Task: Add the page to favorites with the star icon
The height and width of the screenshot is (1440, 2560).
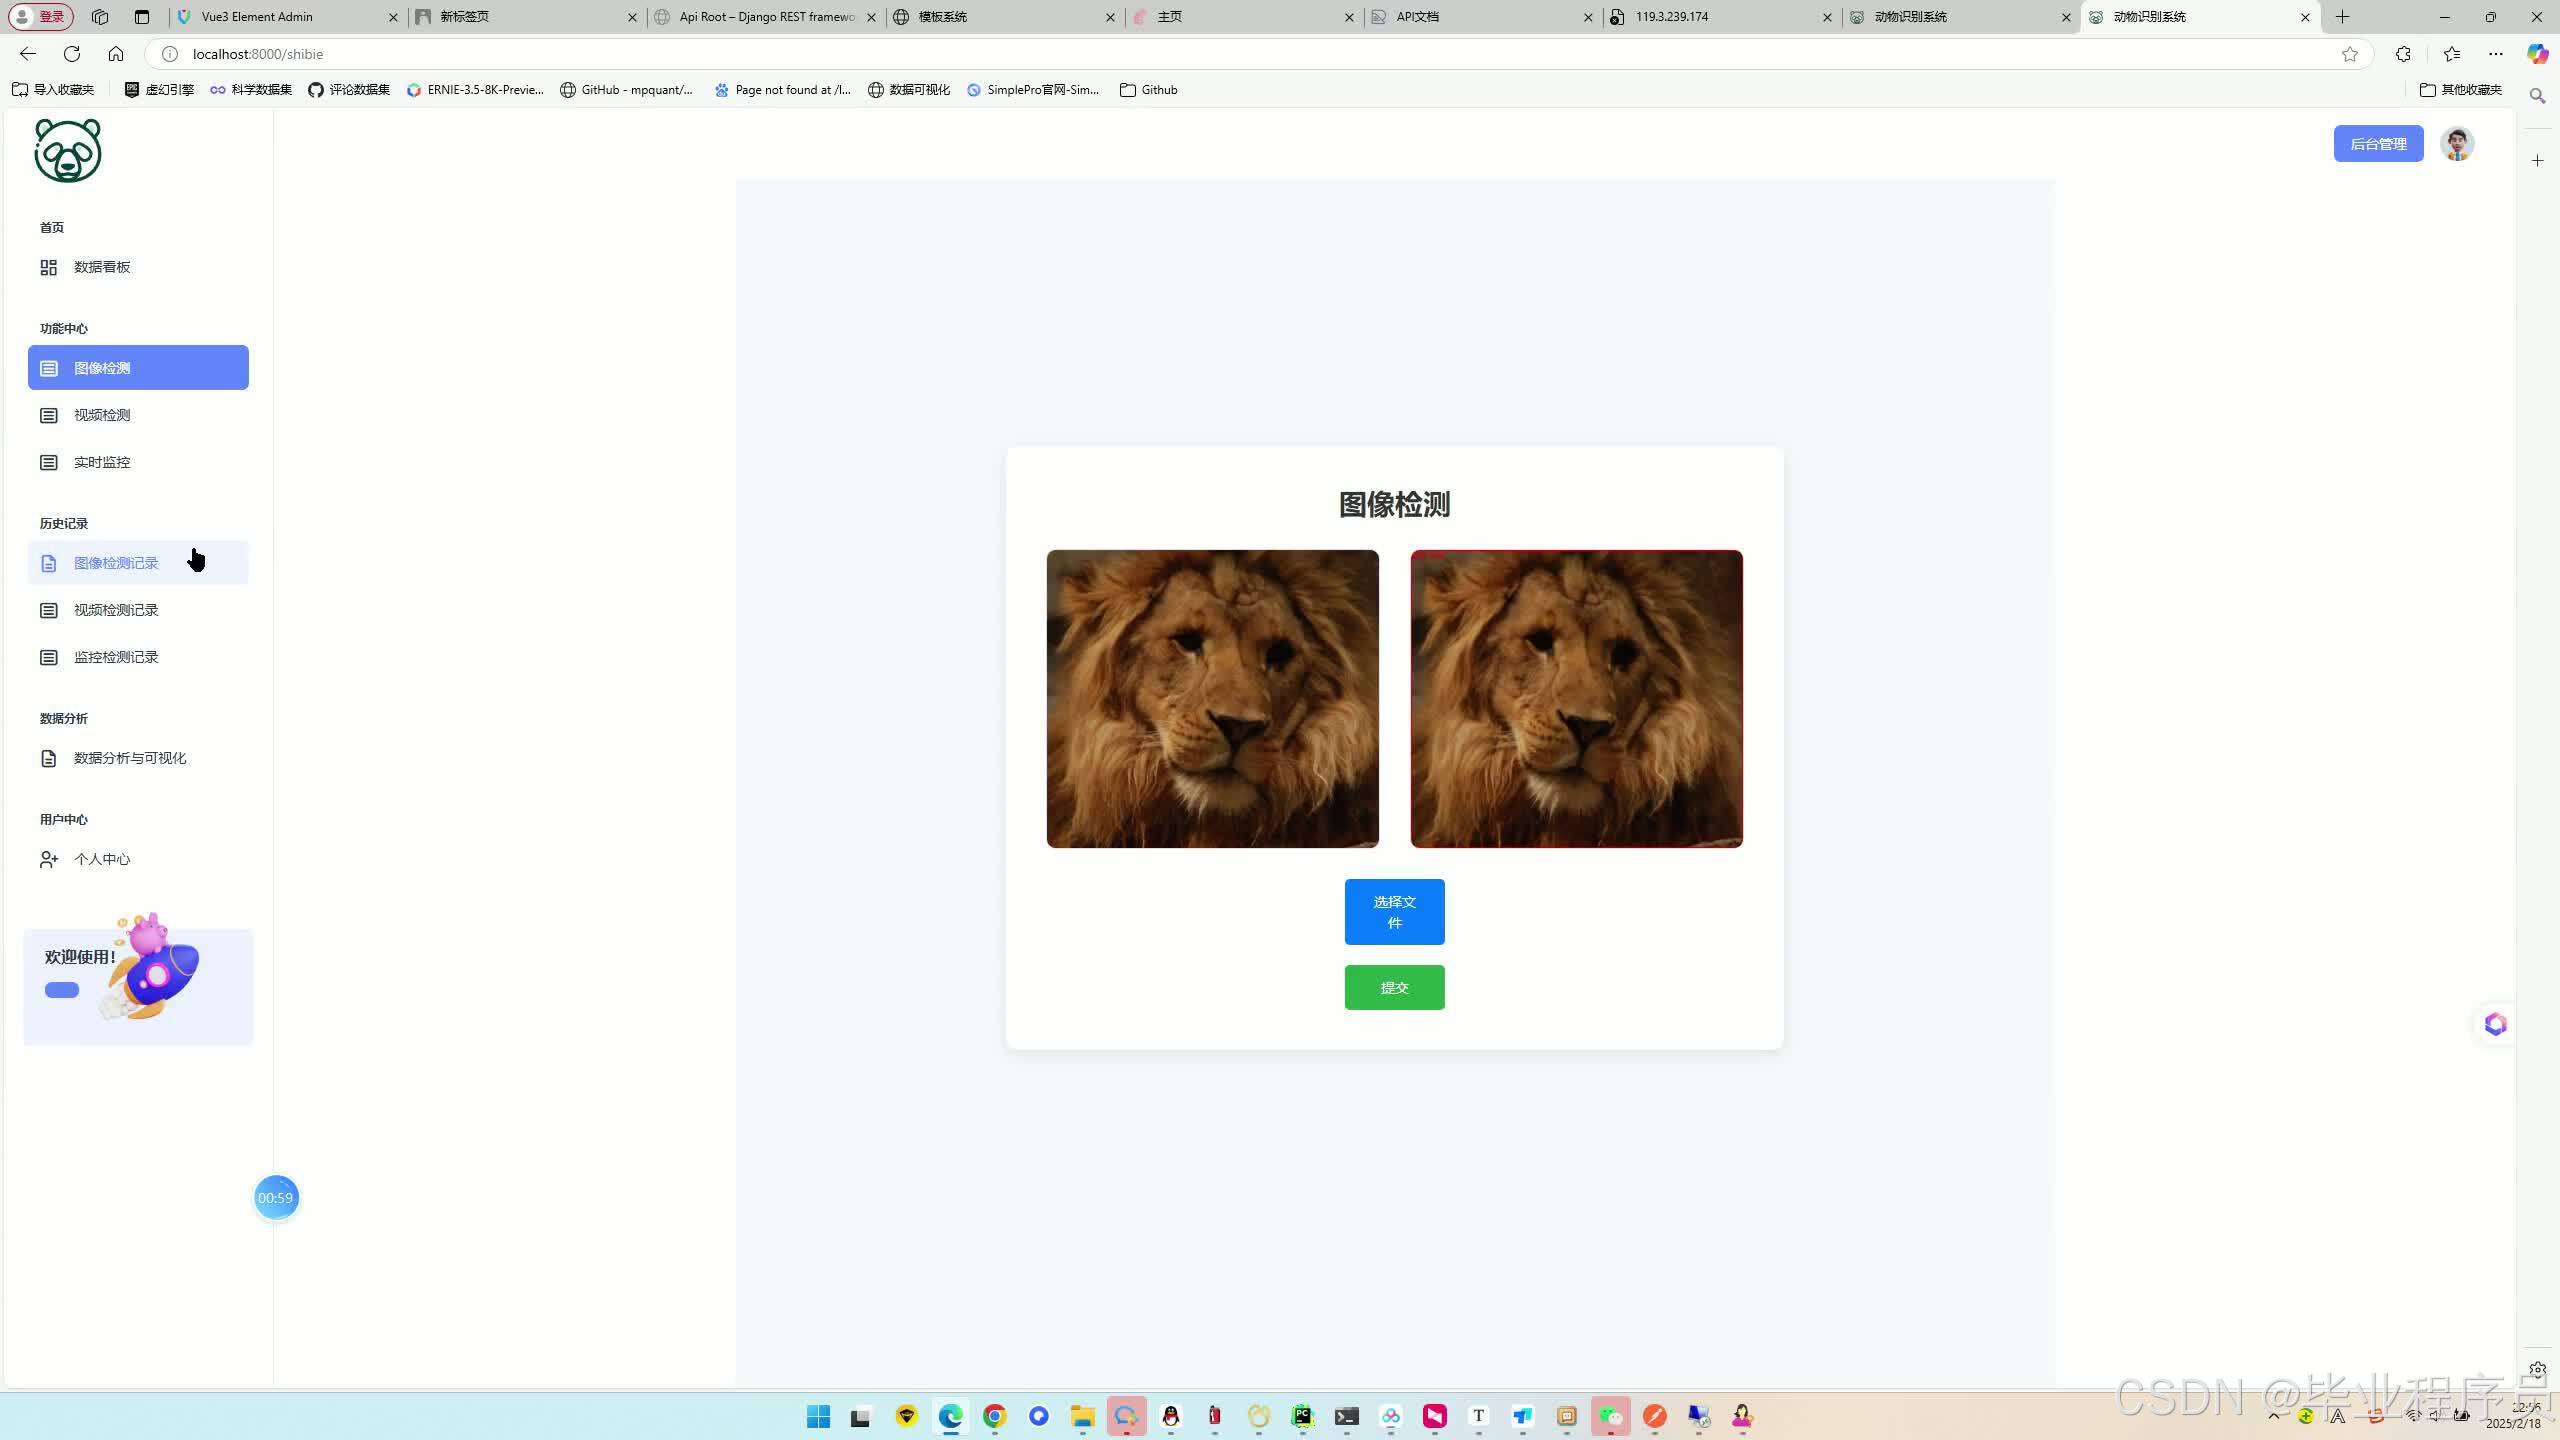Action: 2349,54
